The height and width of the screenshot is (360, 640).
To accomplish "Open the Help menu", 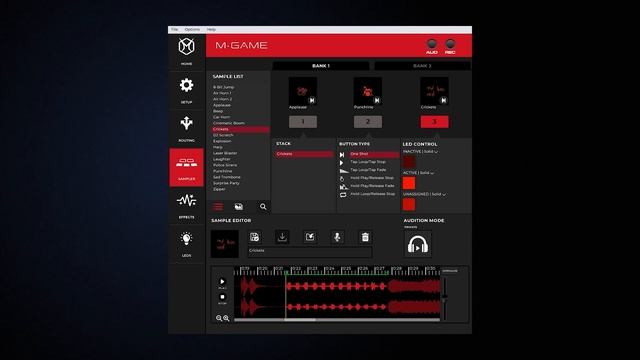I will (x=211, y=29).
